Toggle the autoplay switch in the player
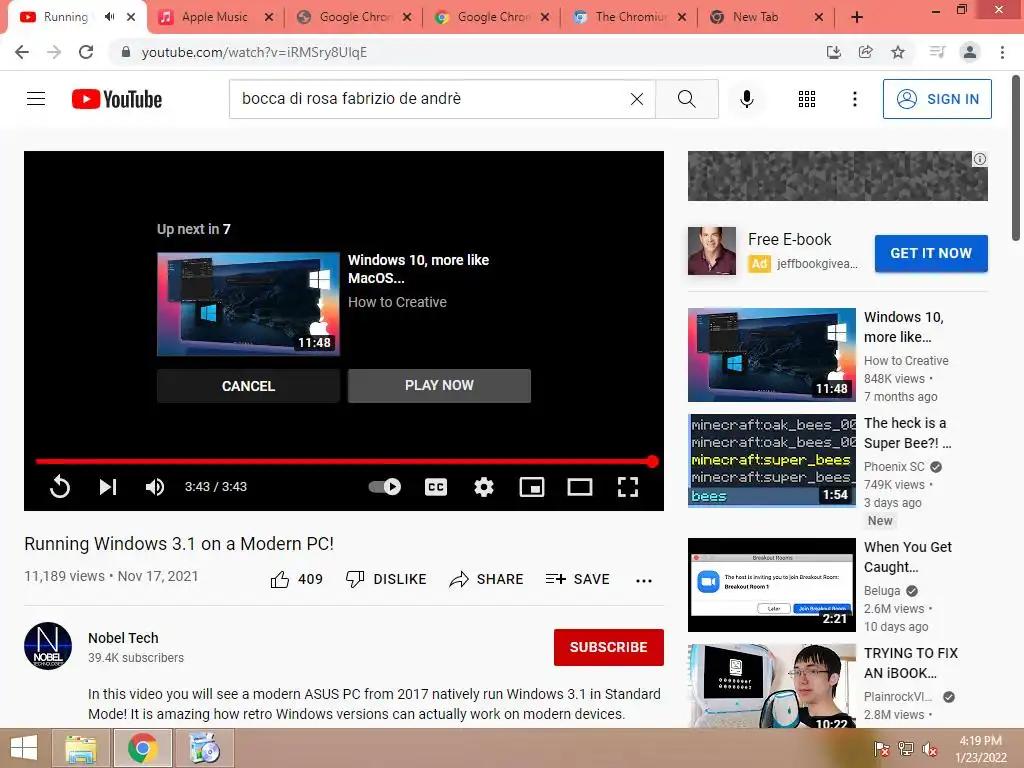The image size is (1024, 768). pos(385,487)
